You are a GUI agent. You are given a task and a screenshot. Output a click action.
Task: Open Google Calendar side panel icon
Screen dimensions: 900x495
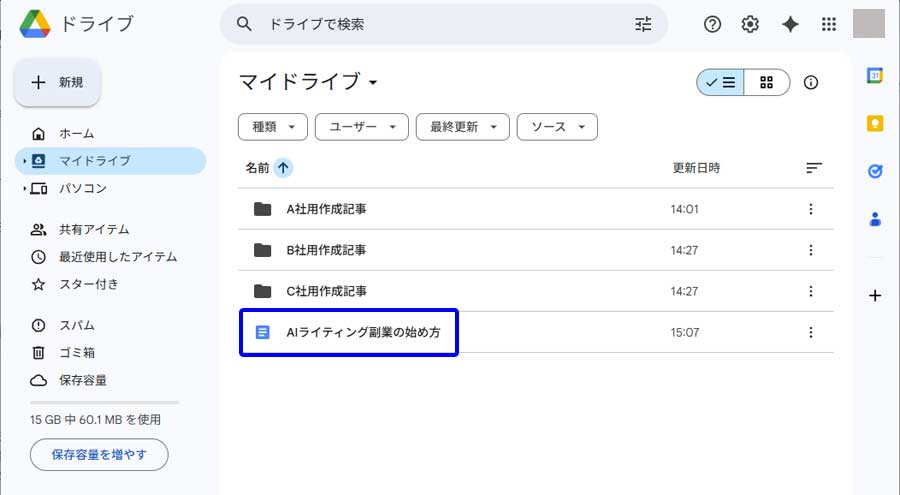875,76
